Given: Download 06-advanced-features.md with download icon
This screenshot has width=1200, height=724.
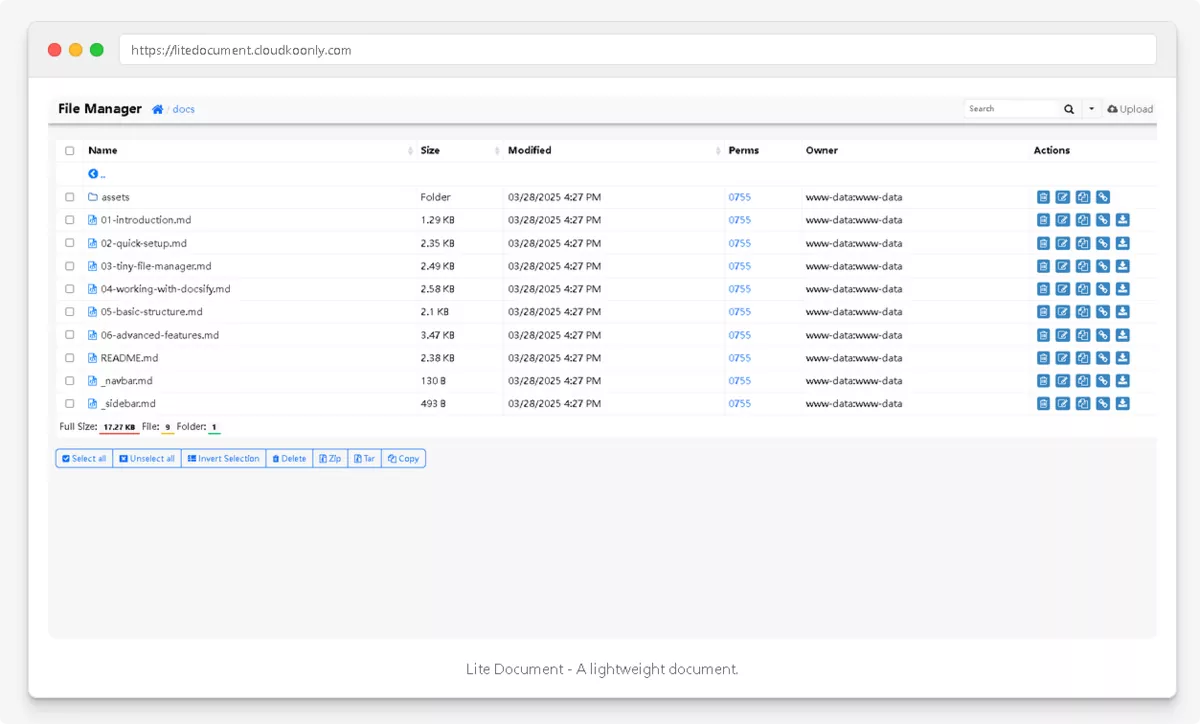Looking at the screenshot, I should pyautogui.click(x=1123, y=335).
